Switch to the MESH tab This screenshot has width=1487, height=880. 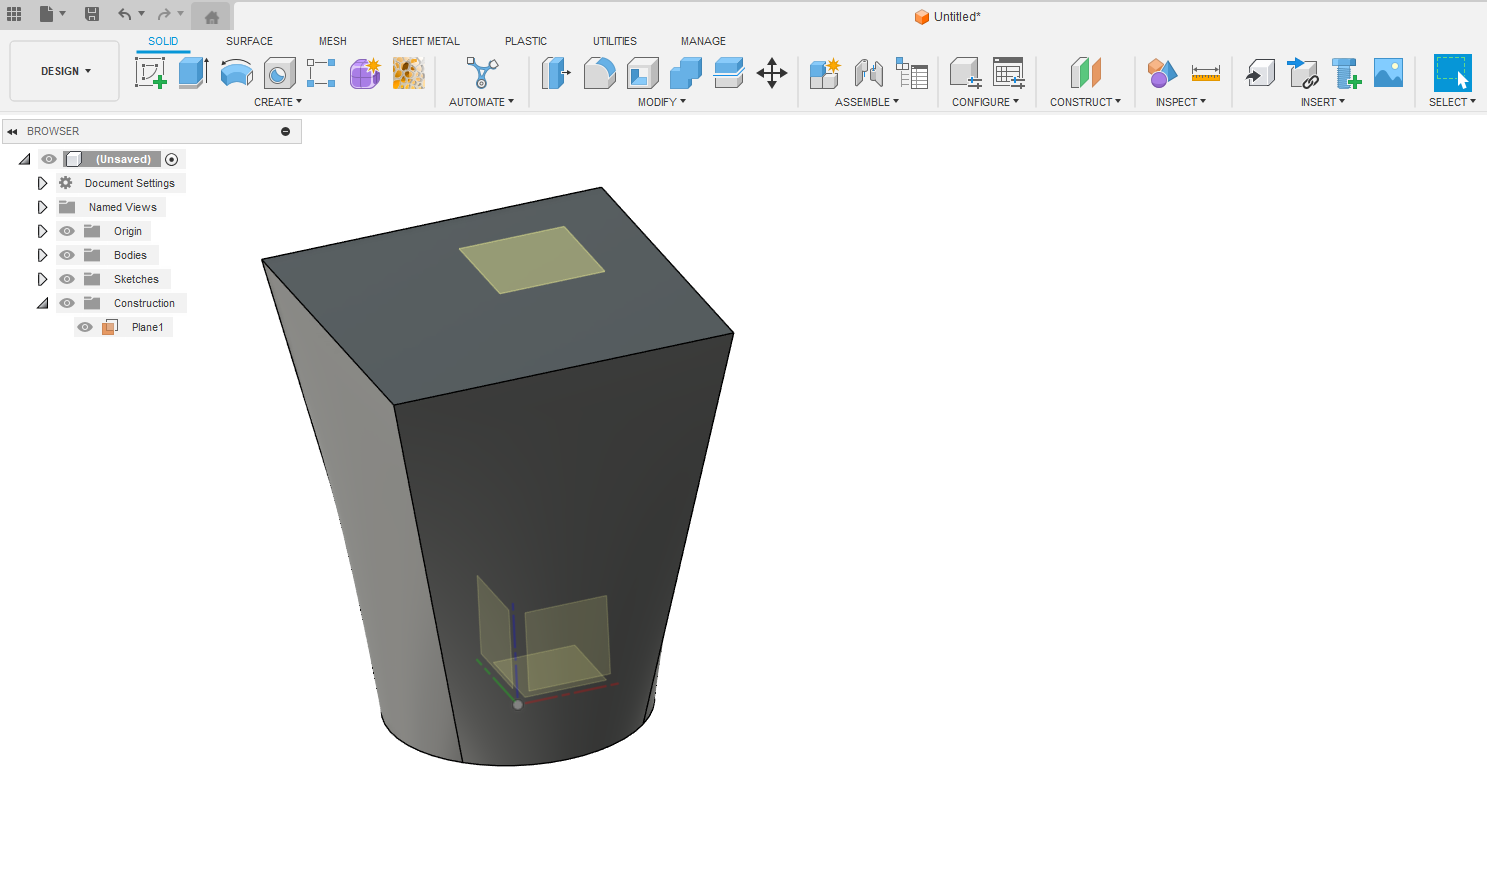pyautogui.click(x=333, y=41)
